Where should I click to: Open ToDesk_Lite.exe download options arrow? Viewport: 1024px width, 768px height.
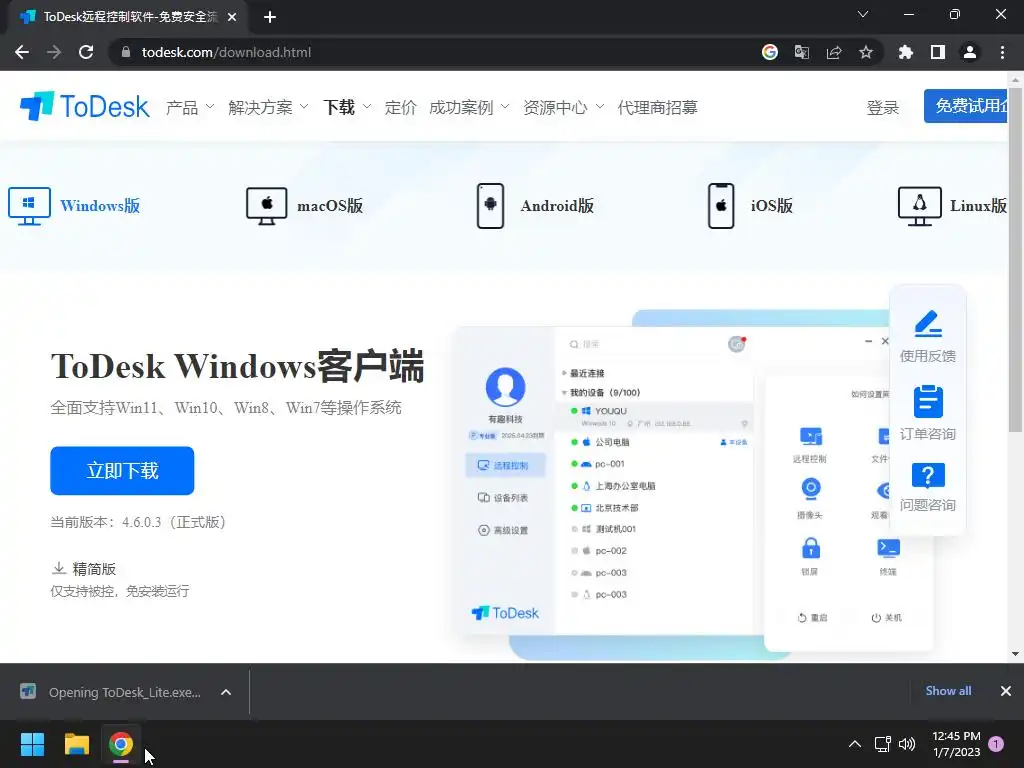point(226,692)
